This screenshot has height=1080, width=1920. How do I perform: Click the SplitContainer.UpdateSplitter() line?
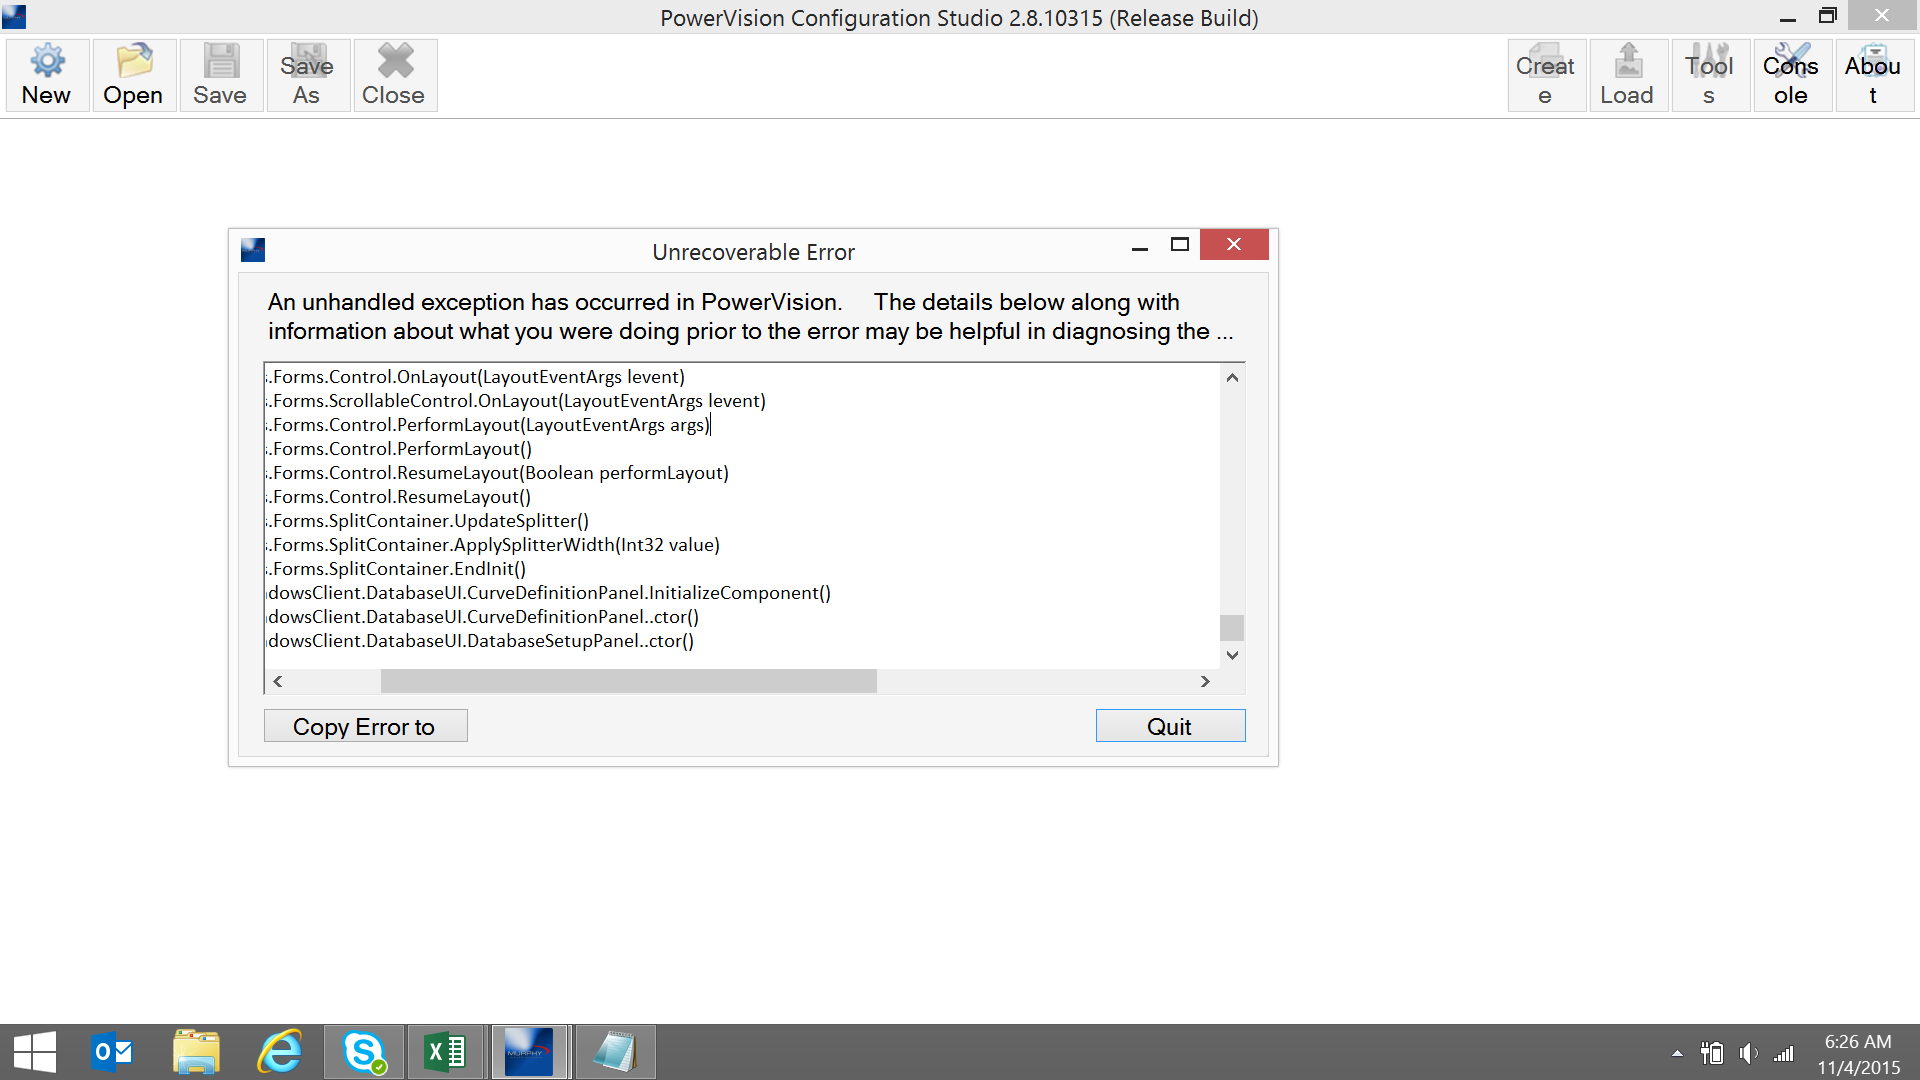[x=427, y=521]
